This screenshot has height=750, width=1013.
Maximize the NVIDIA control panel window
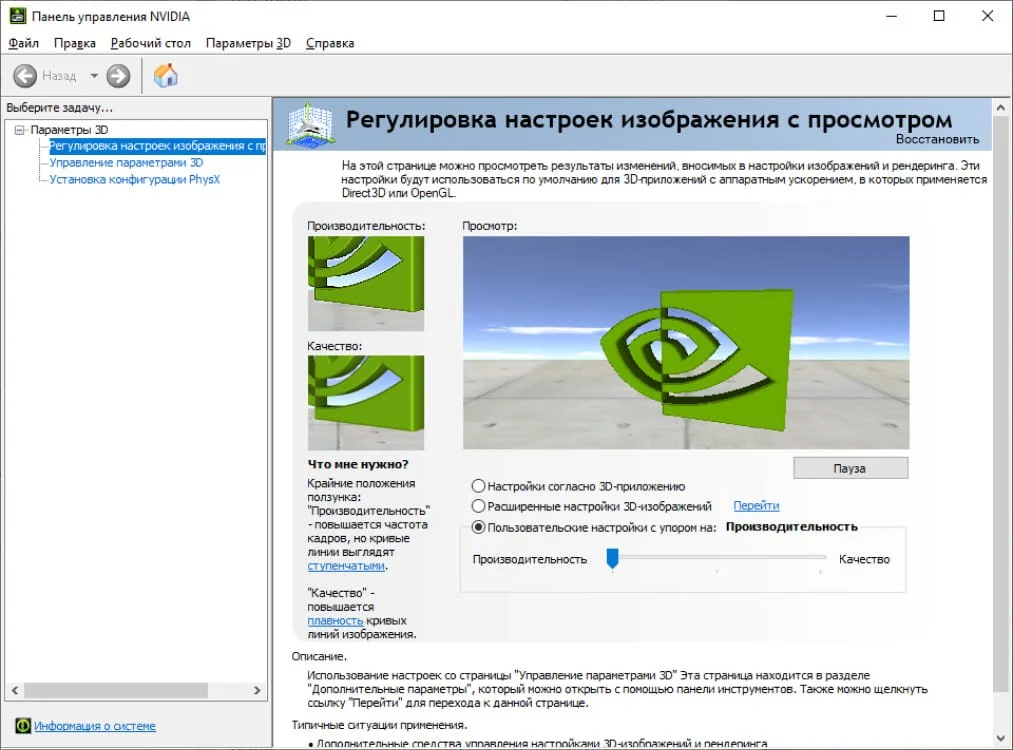(x=939, y=16)
